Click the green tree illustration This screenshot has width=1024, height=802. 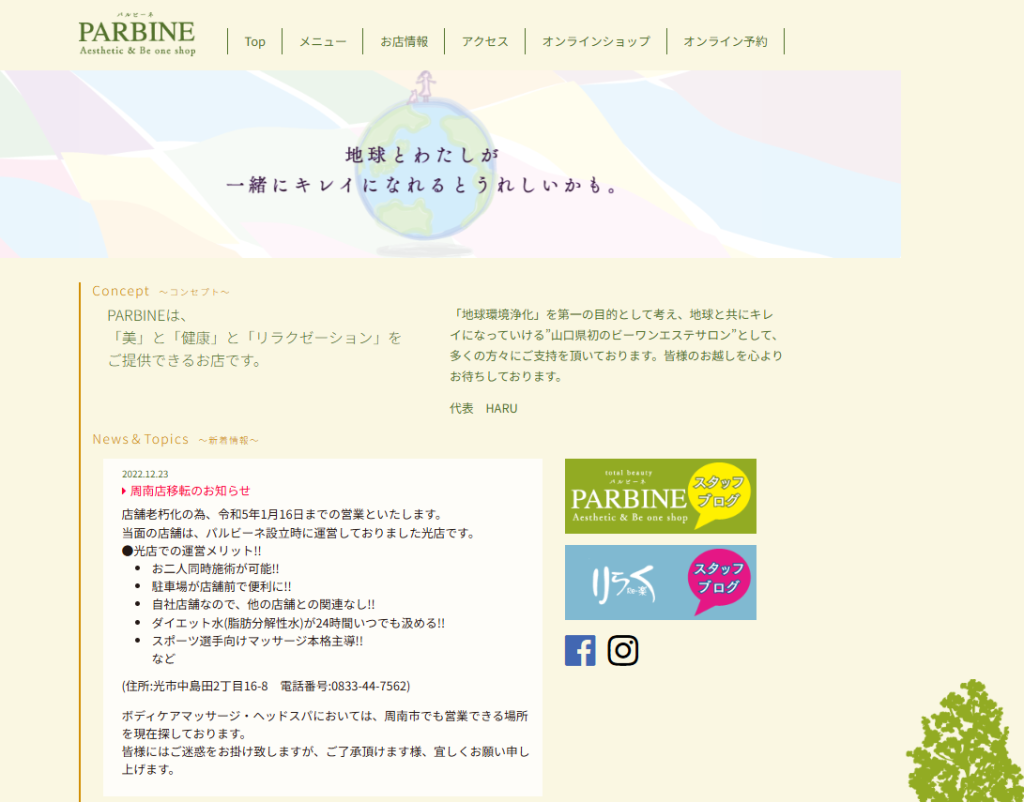click(x=965, y=745)
